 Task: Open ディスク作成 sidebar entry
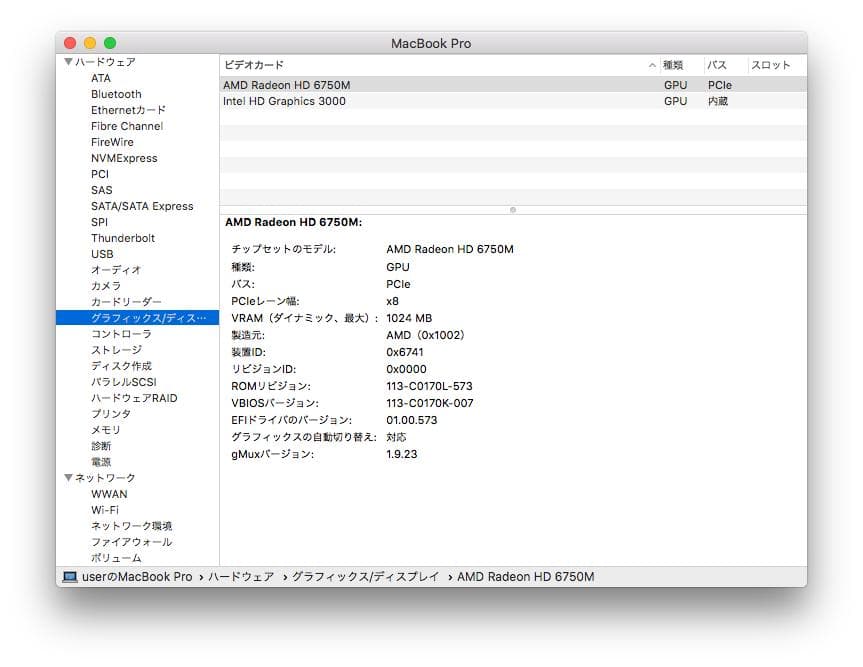tap(121, 365)
